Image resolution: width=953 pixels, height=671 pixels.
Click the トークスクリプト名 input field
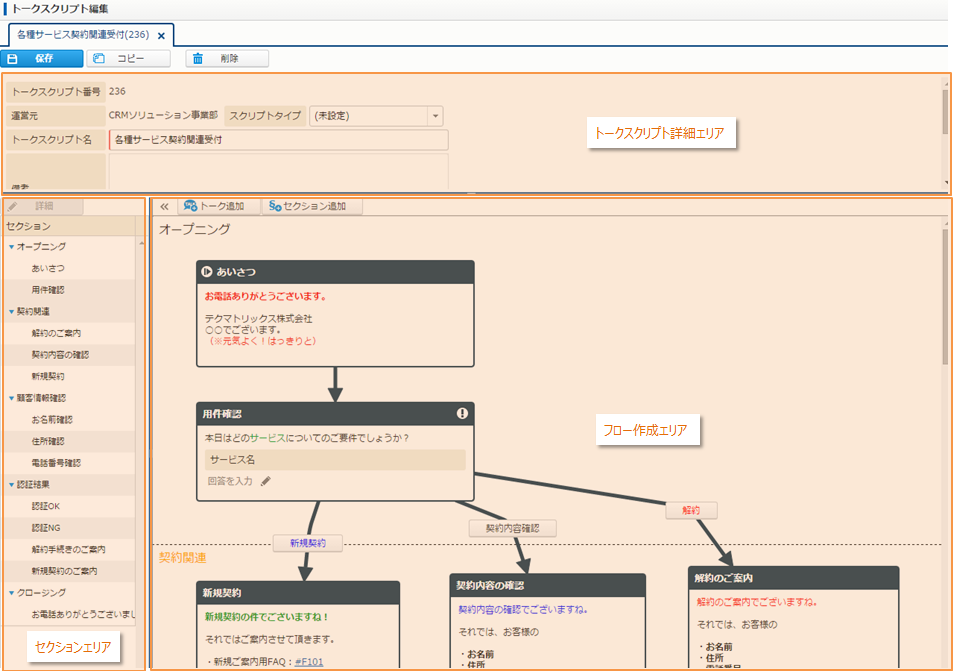pos(278,140)
